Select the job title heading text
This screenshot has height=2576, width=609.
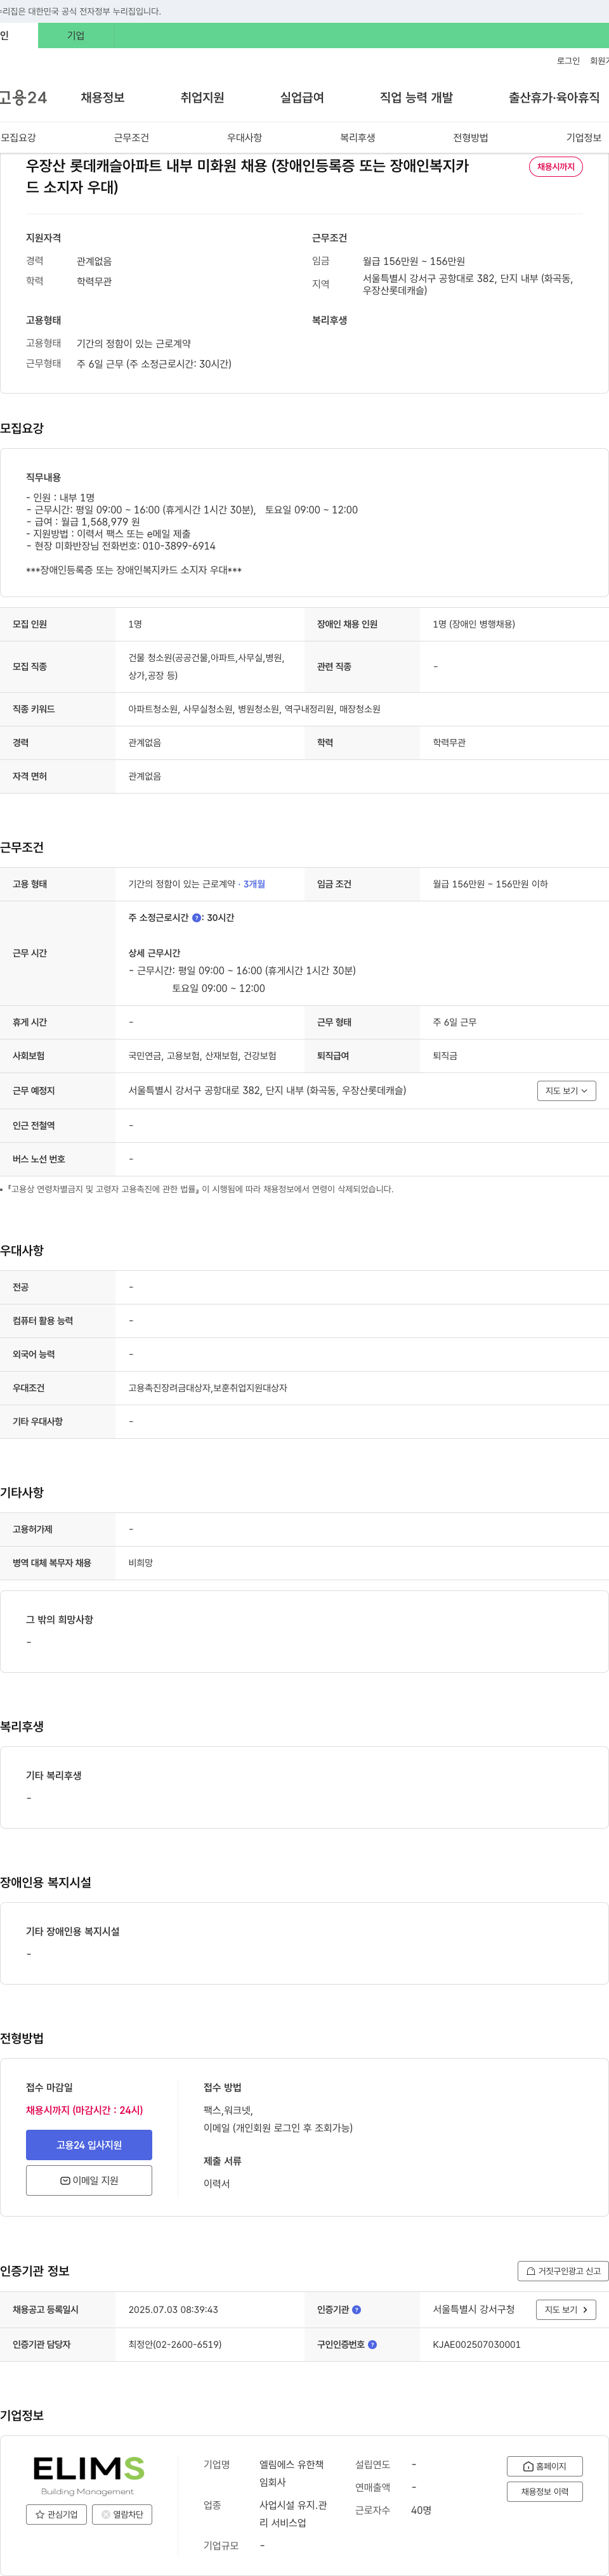click(247, 176)
